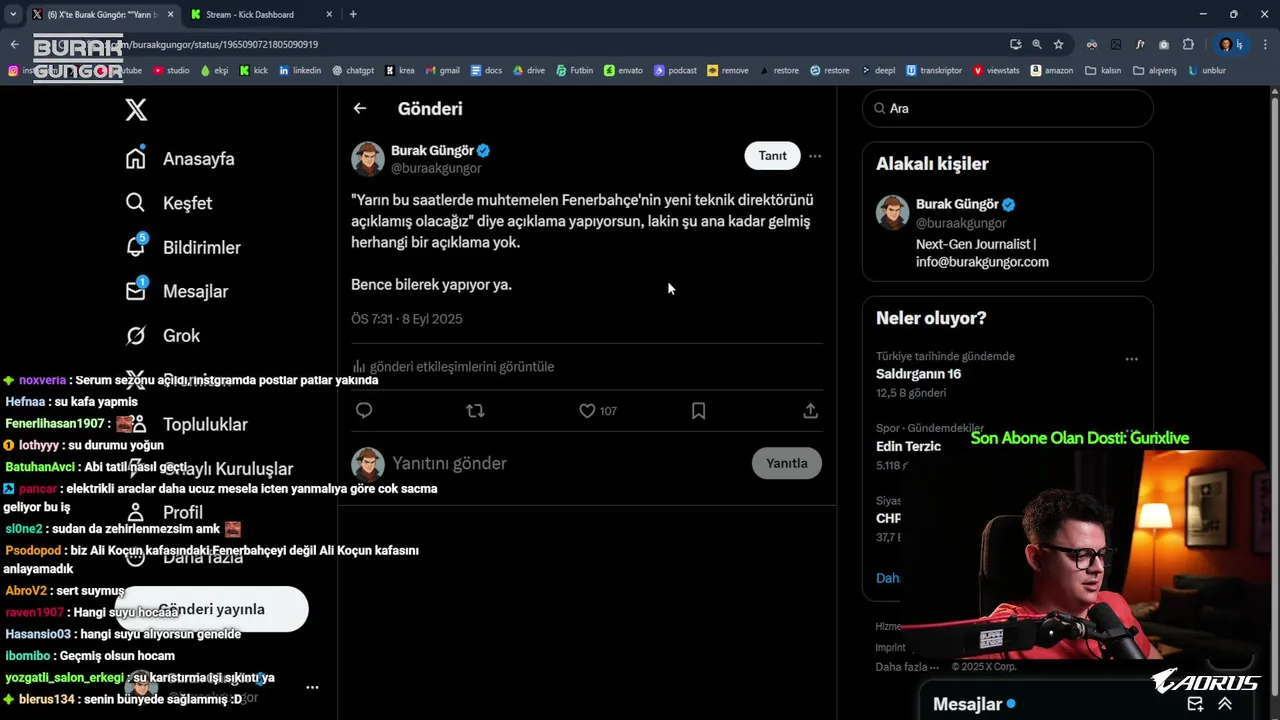Screen dimensions: 1280x720
Task: Open Profil in the sidebar
Action: coord(165,512)
